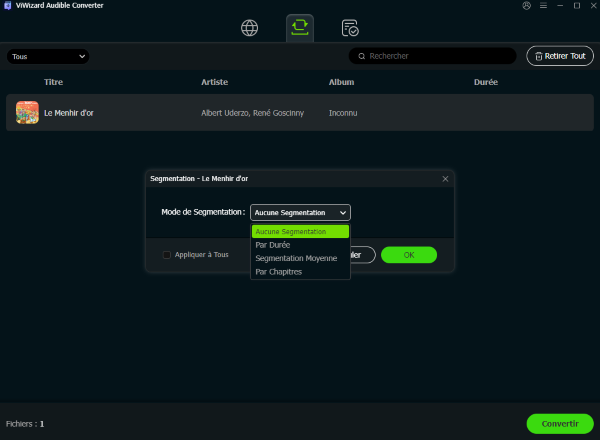Click the Fichiers : 1 status text

[x=25, y=424]
